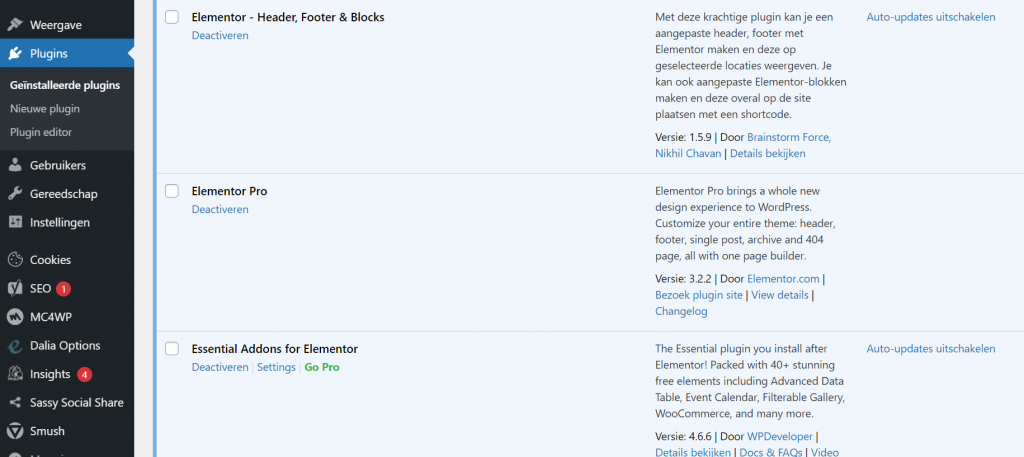The image size is (1024, 457).
Task: Click the Cookies icon in sidebar
Action: click(x=15, y=260)
